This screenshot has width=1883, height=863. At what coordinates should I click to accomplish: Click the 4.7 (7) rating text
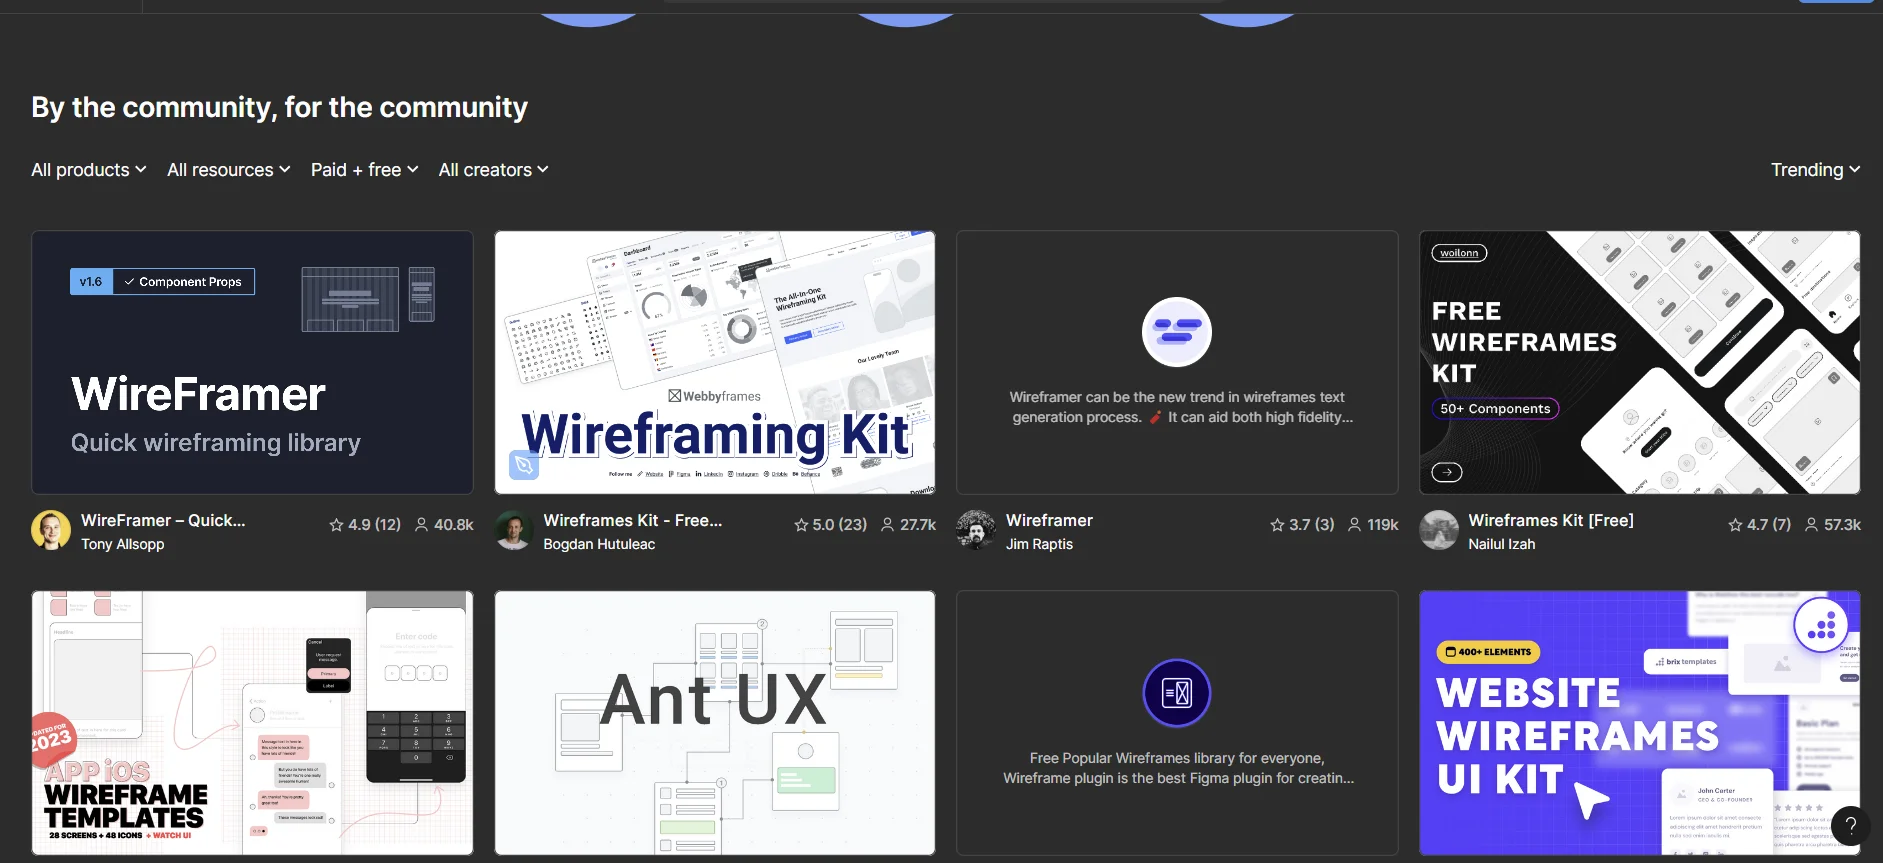point(1769,525)
